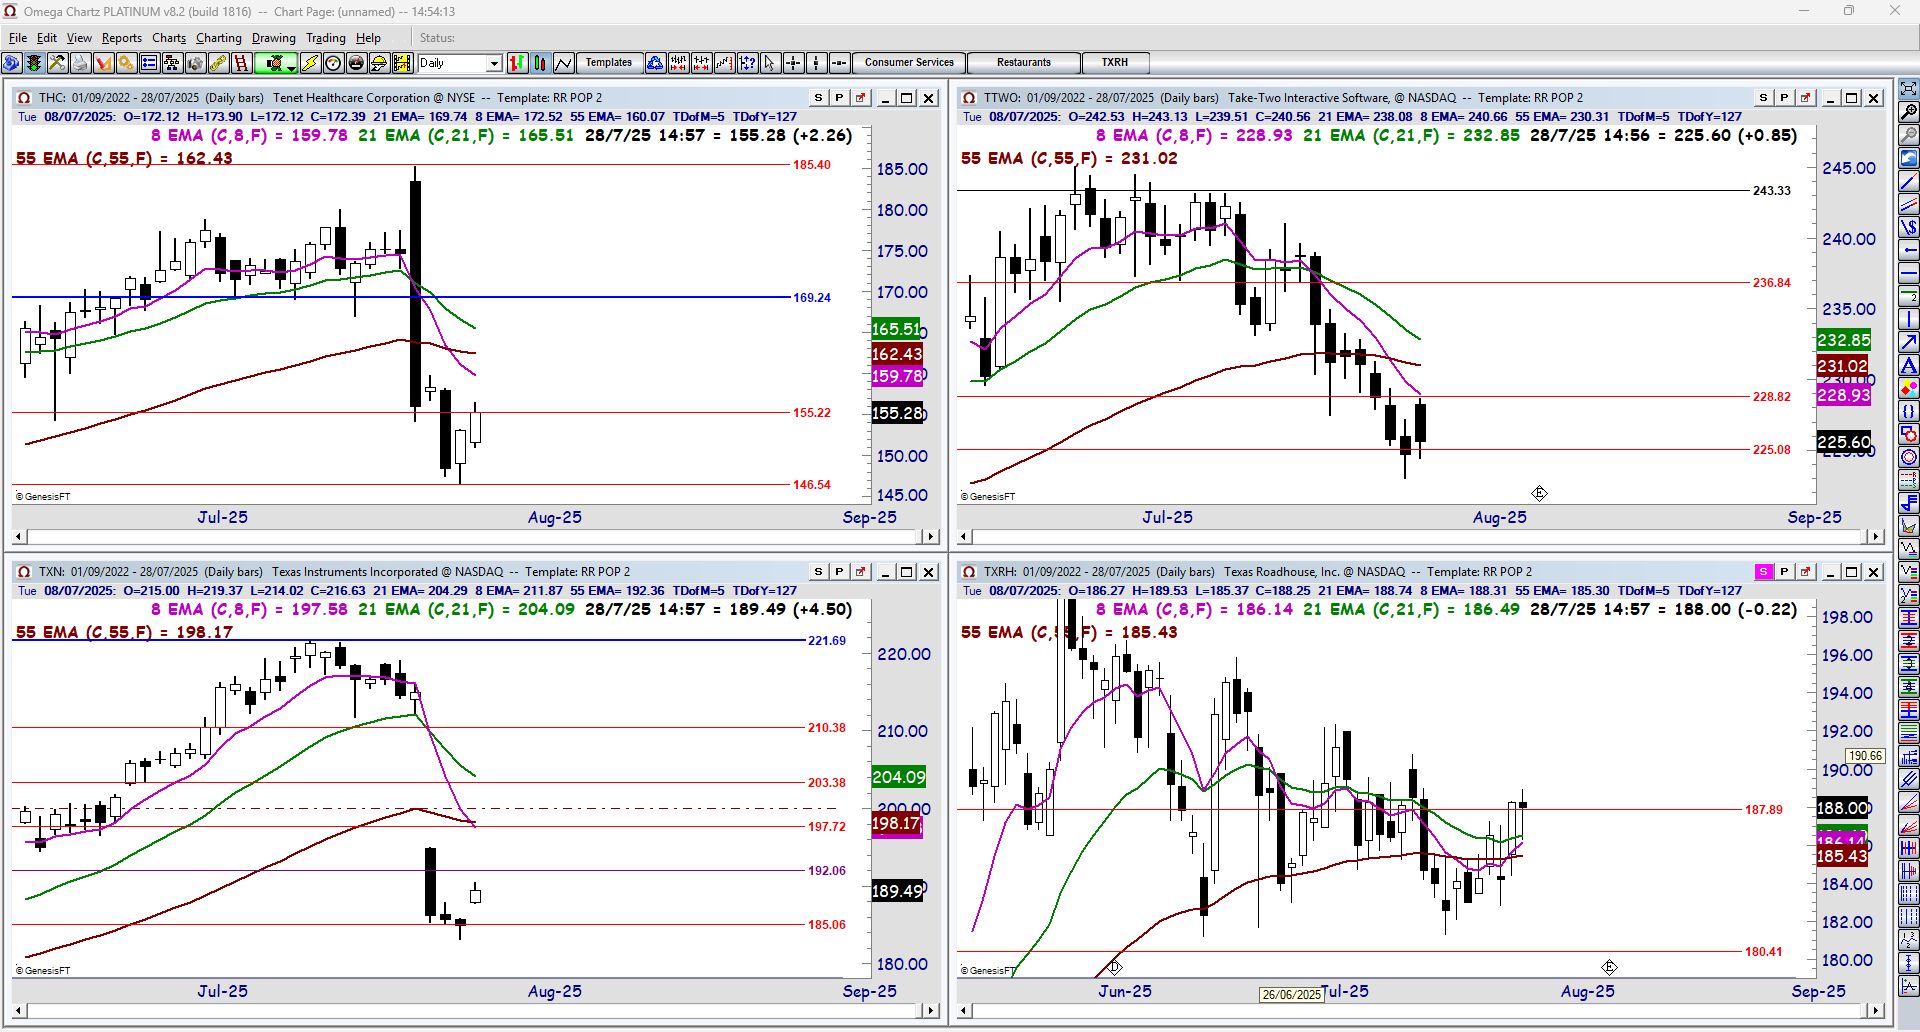Click the pop-out arrow on TTWO chart

coord(1805,98)
